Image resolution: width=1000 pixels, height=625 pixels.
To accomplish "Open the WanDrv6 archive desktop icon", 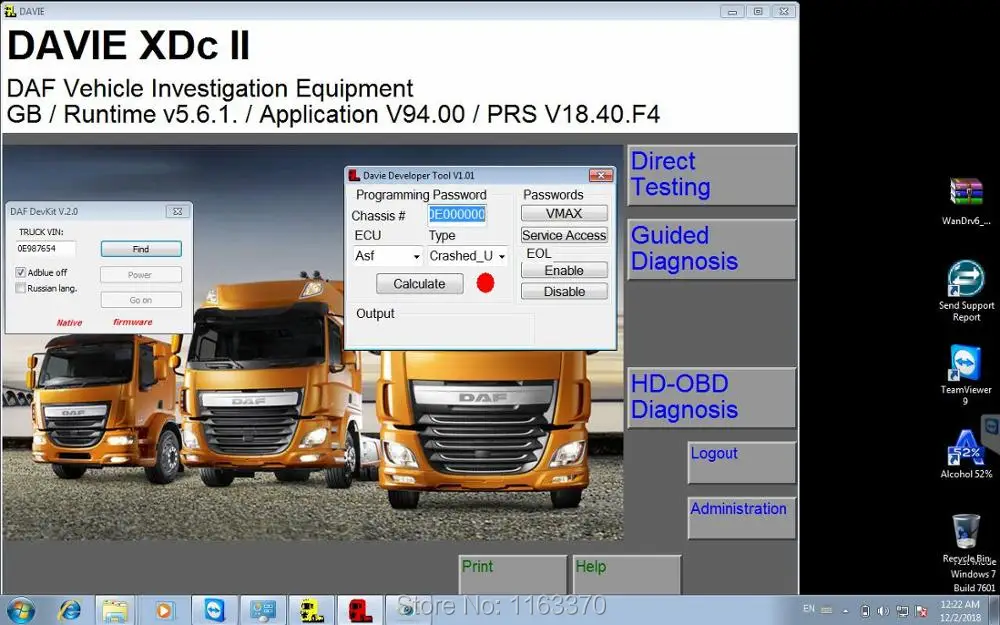I will pyautogui.click(x=966, y=202).
